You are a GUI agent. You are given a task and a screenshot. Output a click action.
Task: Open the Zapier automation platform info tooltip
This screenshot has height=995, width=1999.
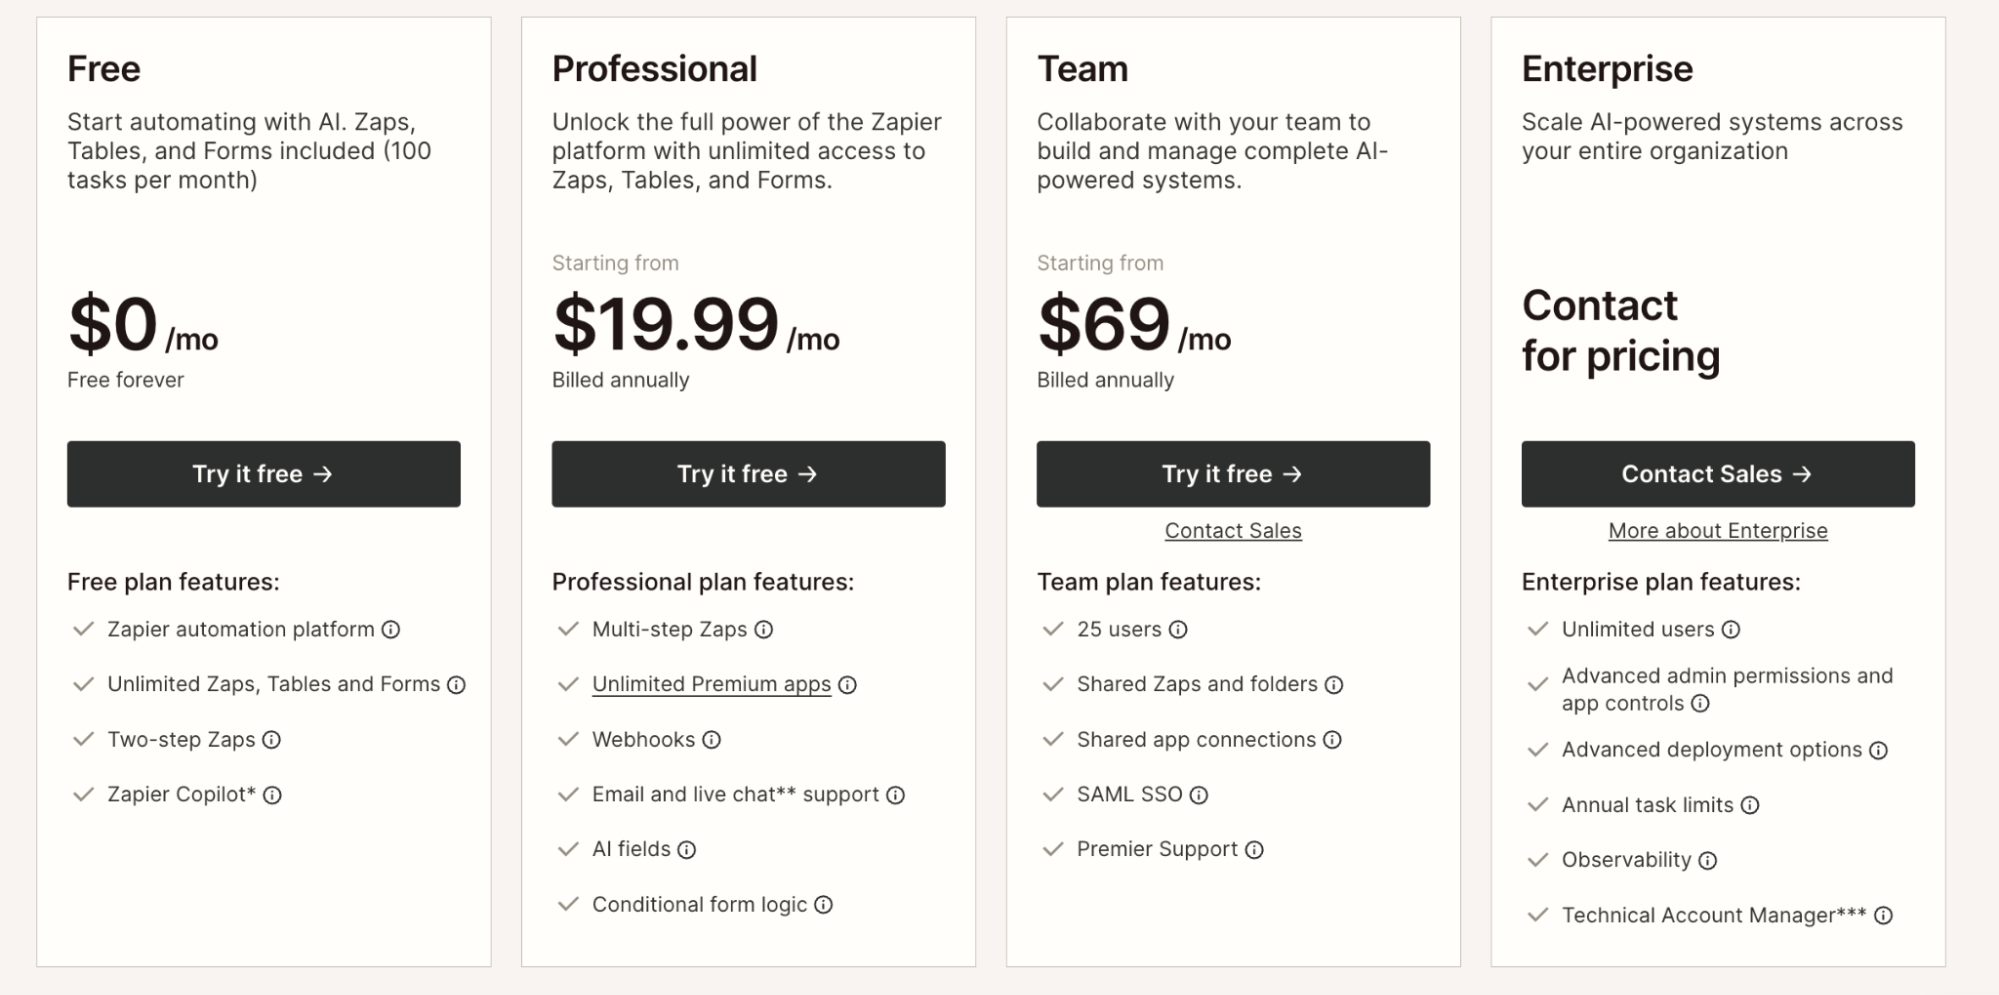[391, 629]
